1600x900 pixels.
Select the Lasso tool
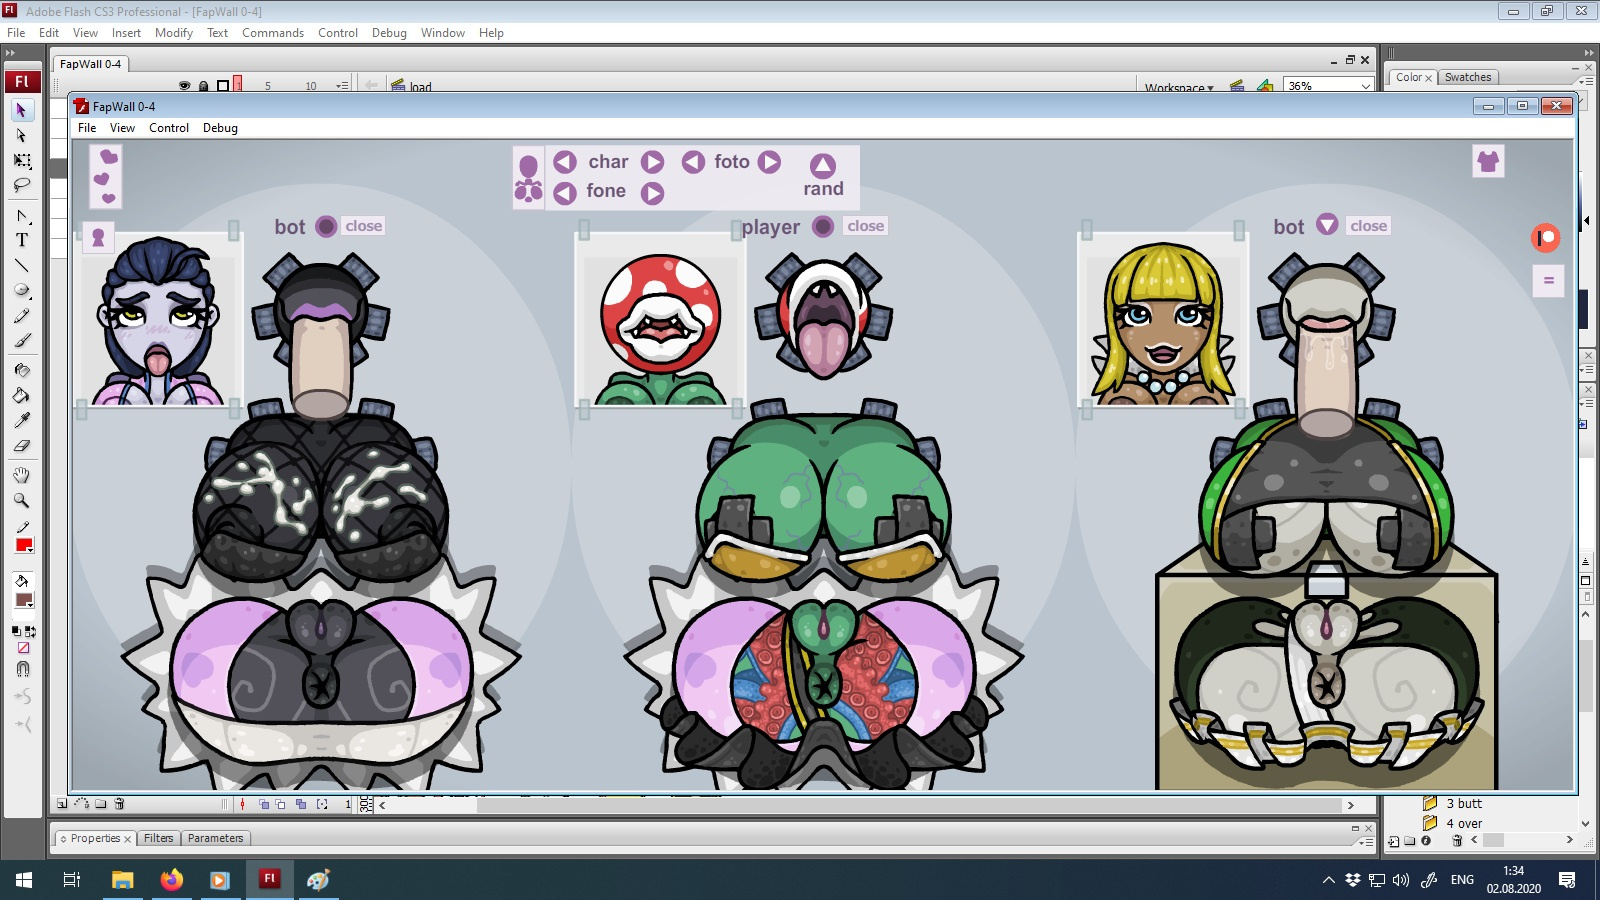[21, 185]
